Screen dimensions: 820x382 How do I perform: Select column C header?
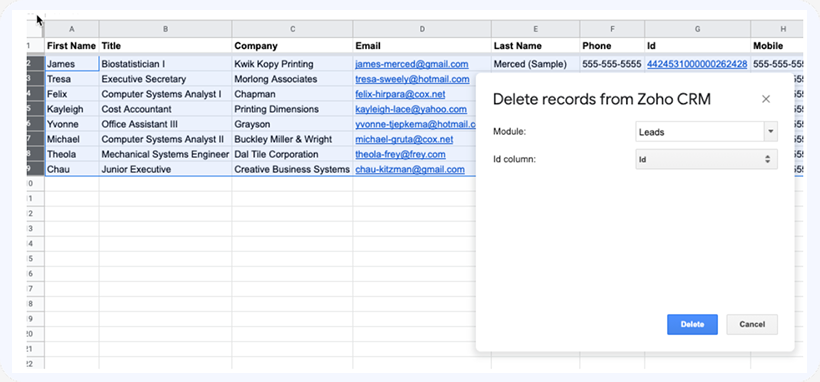[292, 29]
